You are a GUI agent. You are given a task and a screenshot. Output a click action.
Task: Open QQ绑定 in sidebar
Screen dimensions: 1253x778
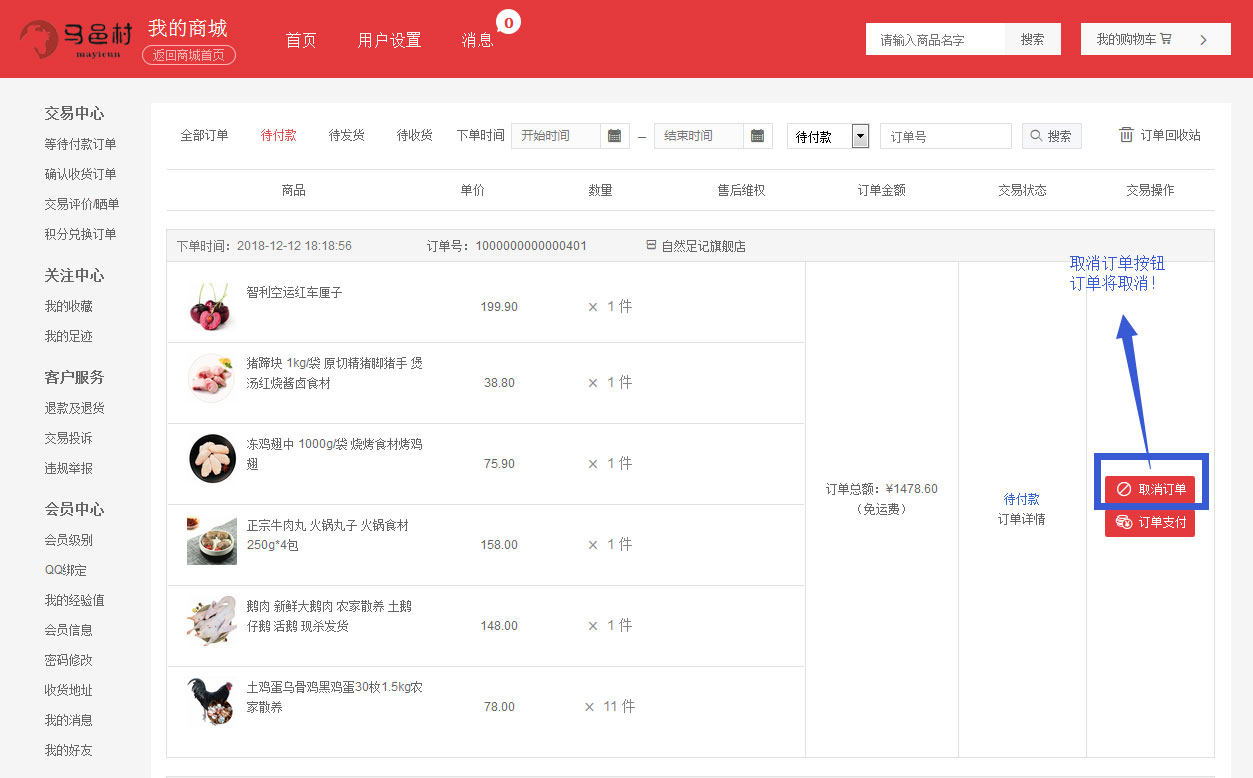coord(66,570)
